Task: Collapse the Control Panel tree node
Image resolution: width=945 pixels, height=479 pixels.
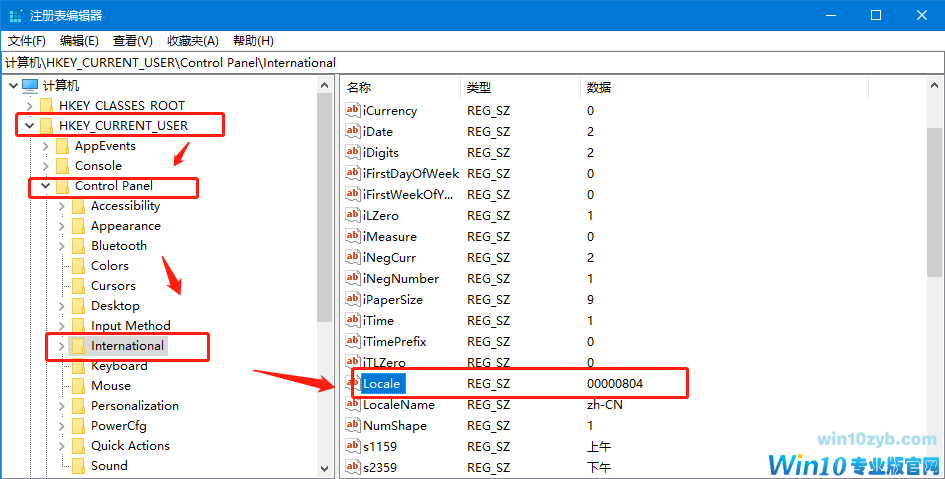Action: (x=45, y=186)
